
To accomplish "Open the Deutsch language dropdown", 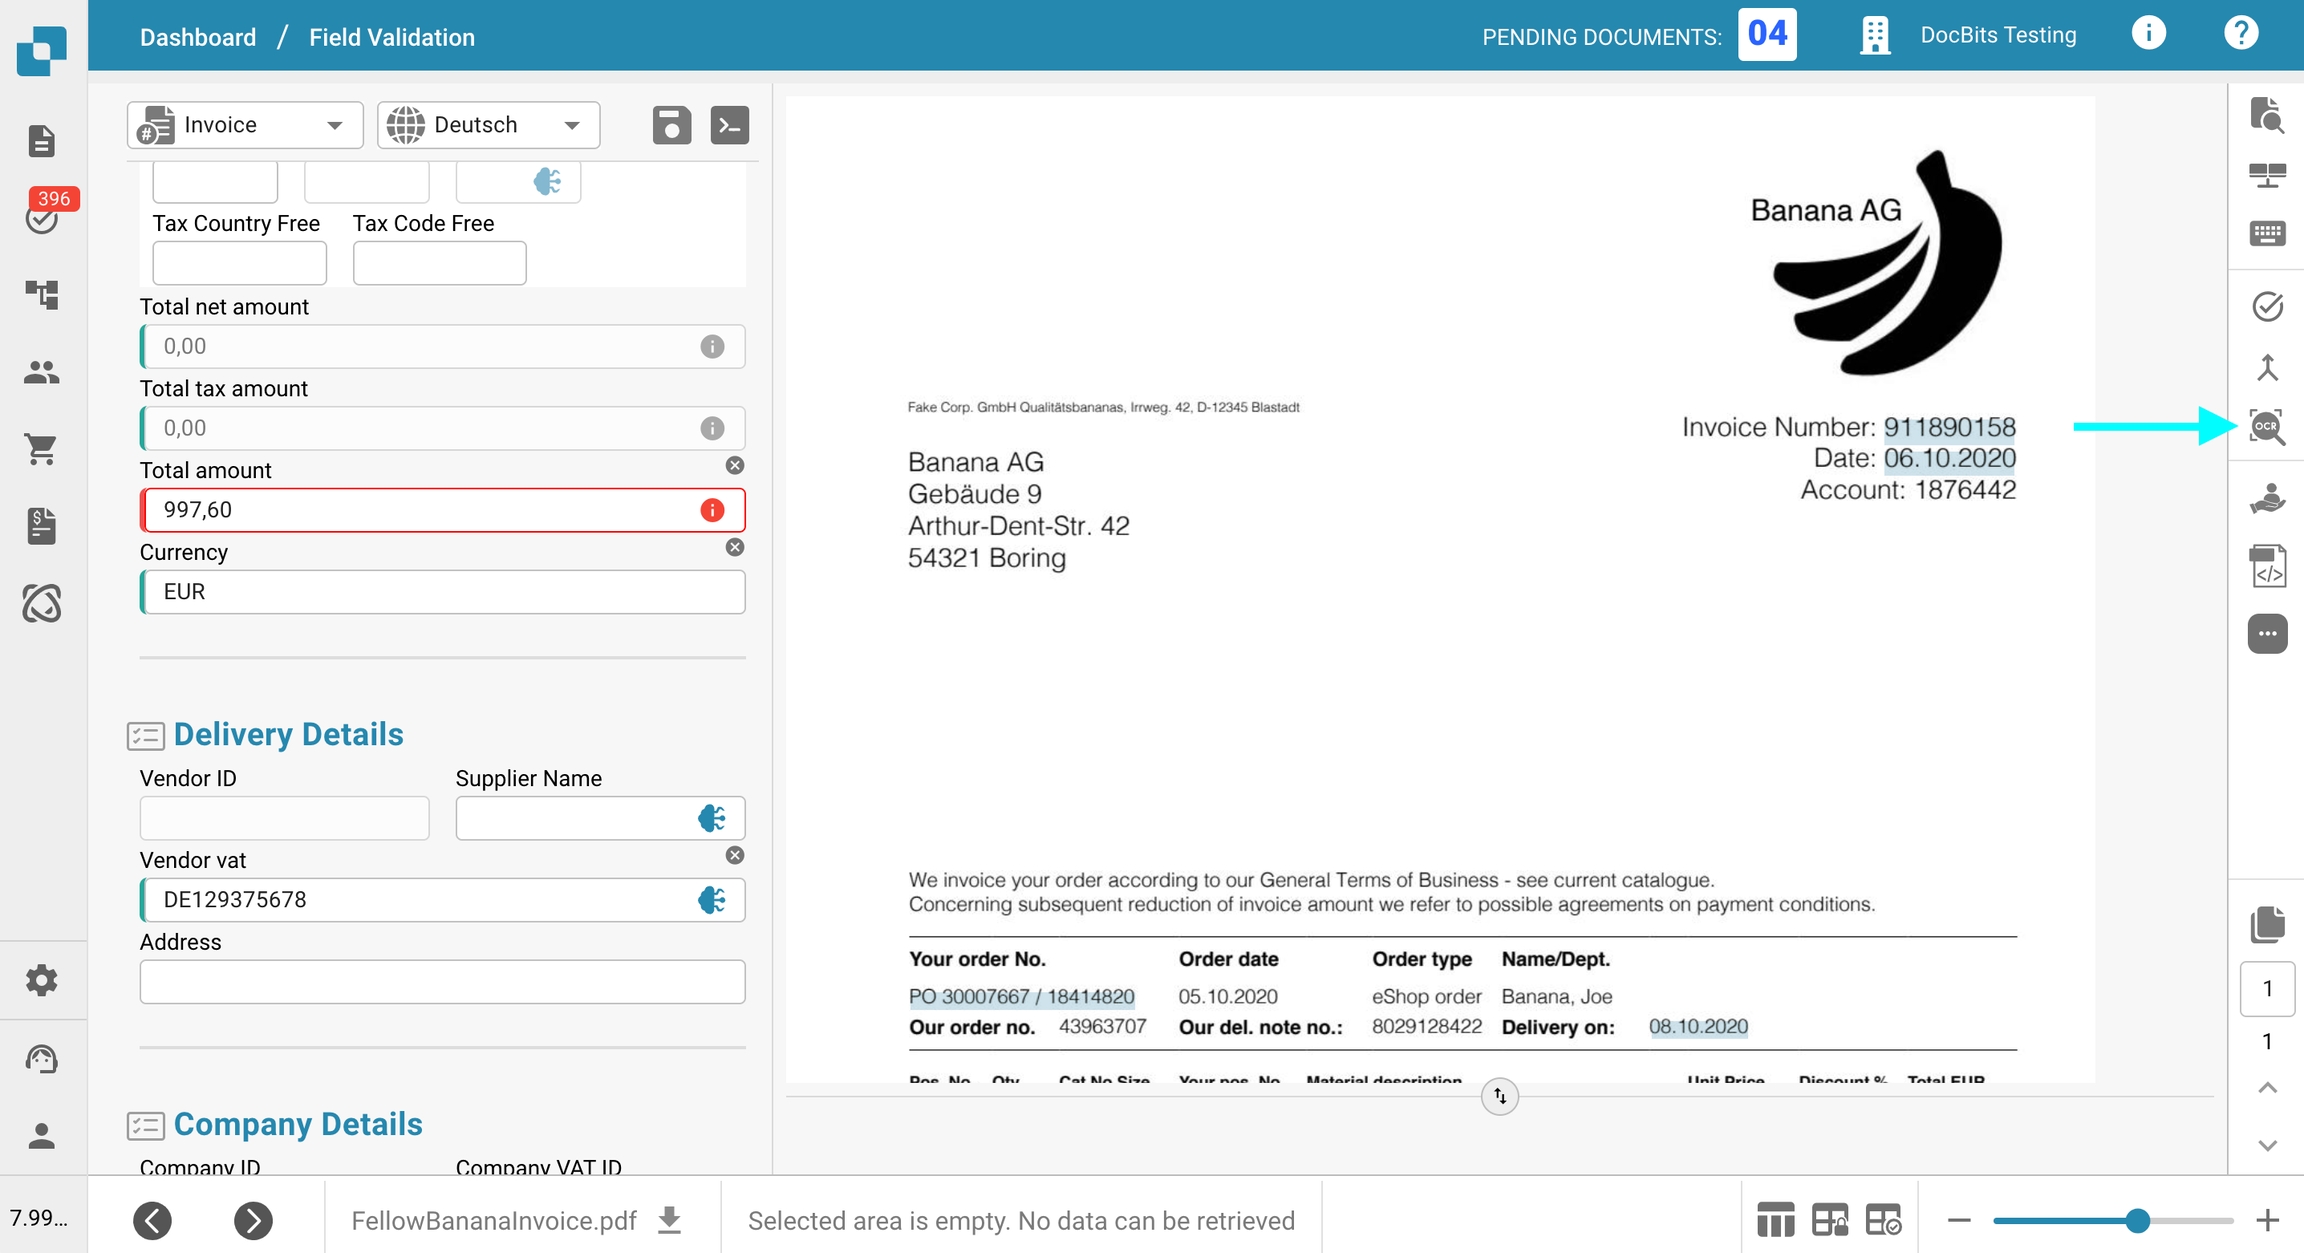I will [x=488, y=125].
